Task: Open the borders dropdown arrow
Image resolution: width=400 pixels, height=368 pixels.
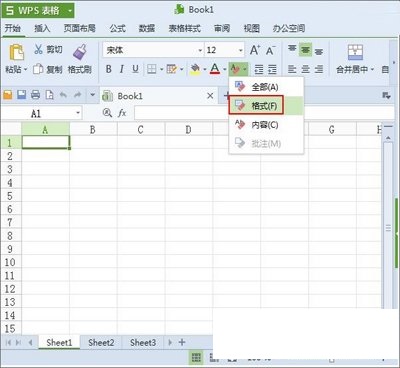Action: point(161,70)
